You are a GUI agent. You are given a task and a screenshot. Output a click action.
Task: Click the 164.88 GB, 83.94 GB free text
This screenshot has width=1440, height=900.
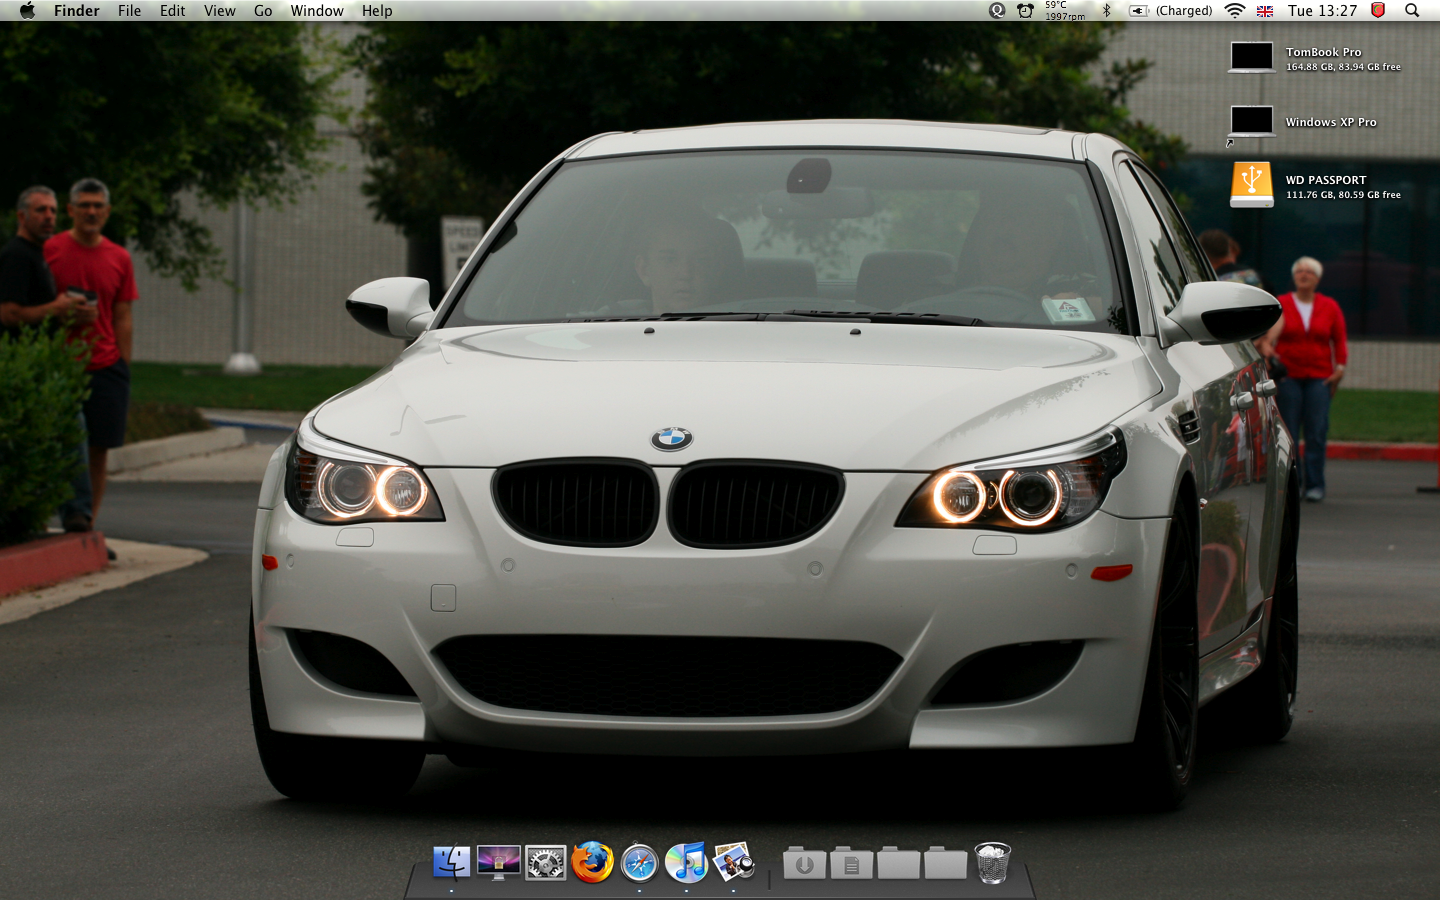(1343, 67)
